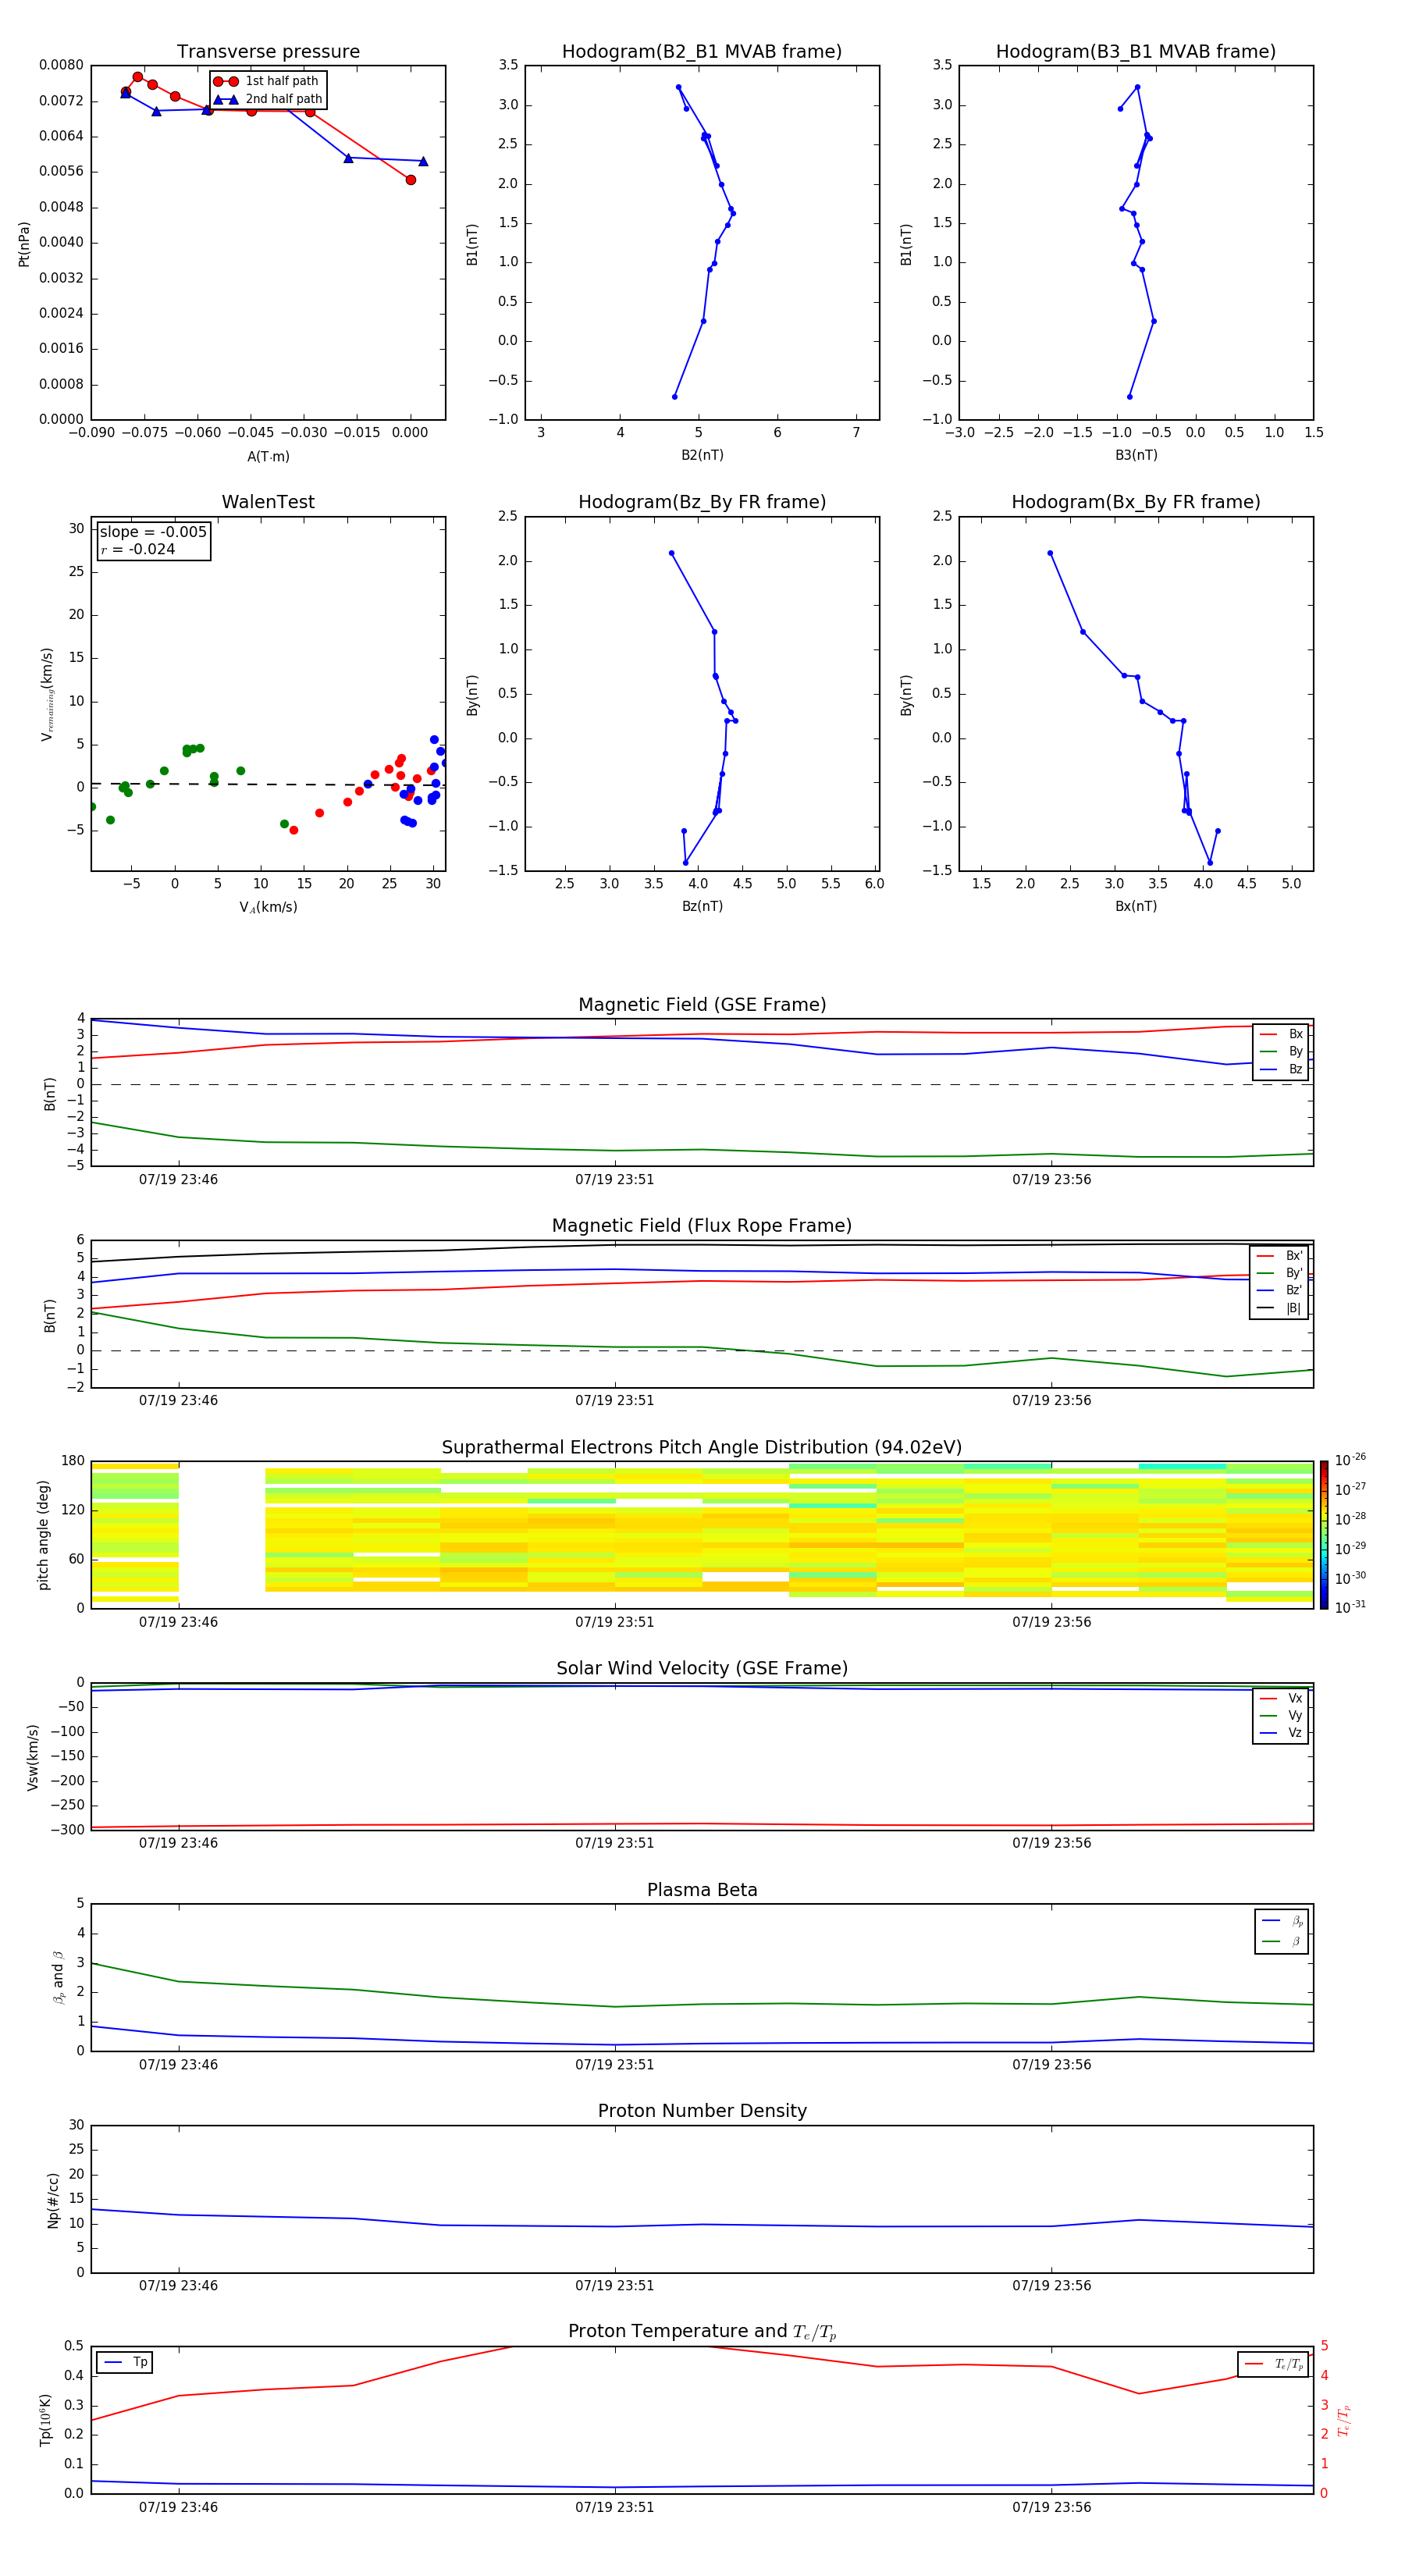Click the 'B3(nT)' axis label

coord(1136,455)
